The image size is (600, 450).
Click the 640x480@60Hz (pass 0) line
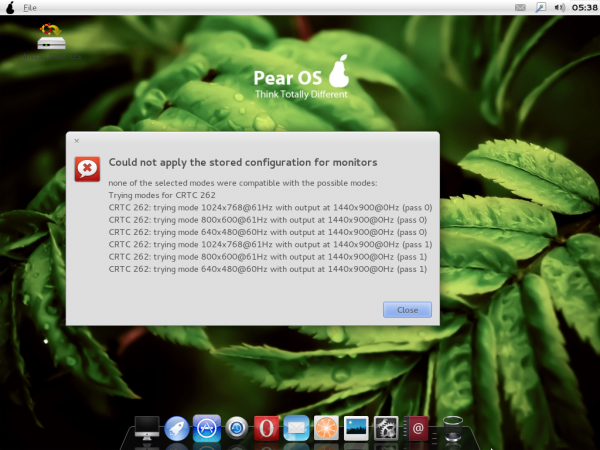tap(267, 232)
